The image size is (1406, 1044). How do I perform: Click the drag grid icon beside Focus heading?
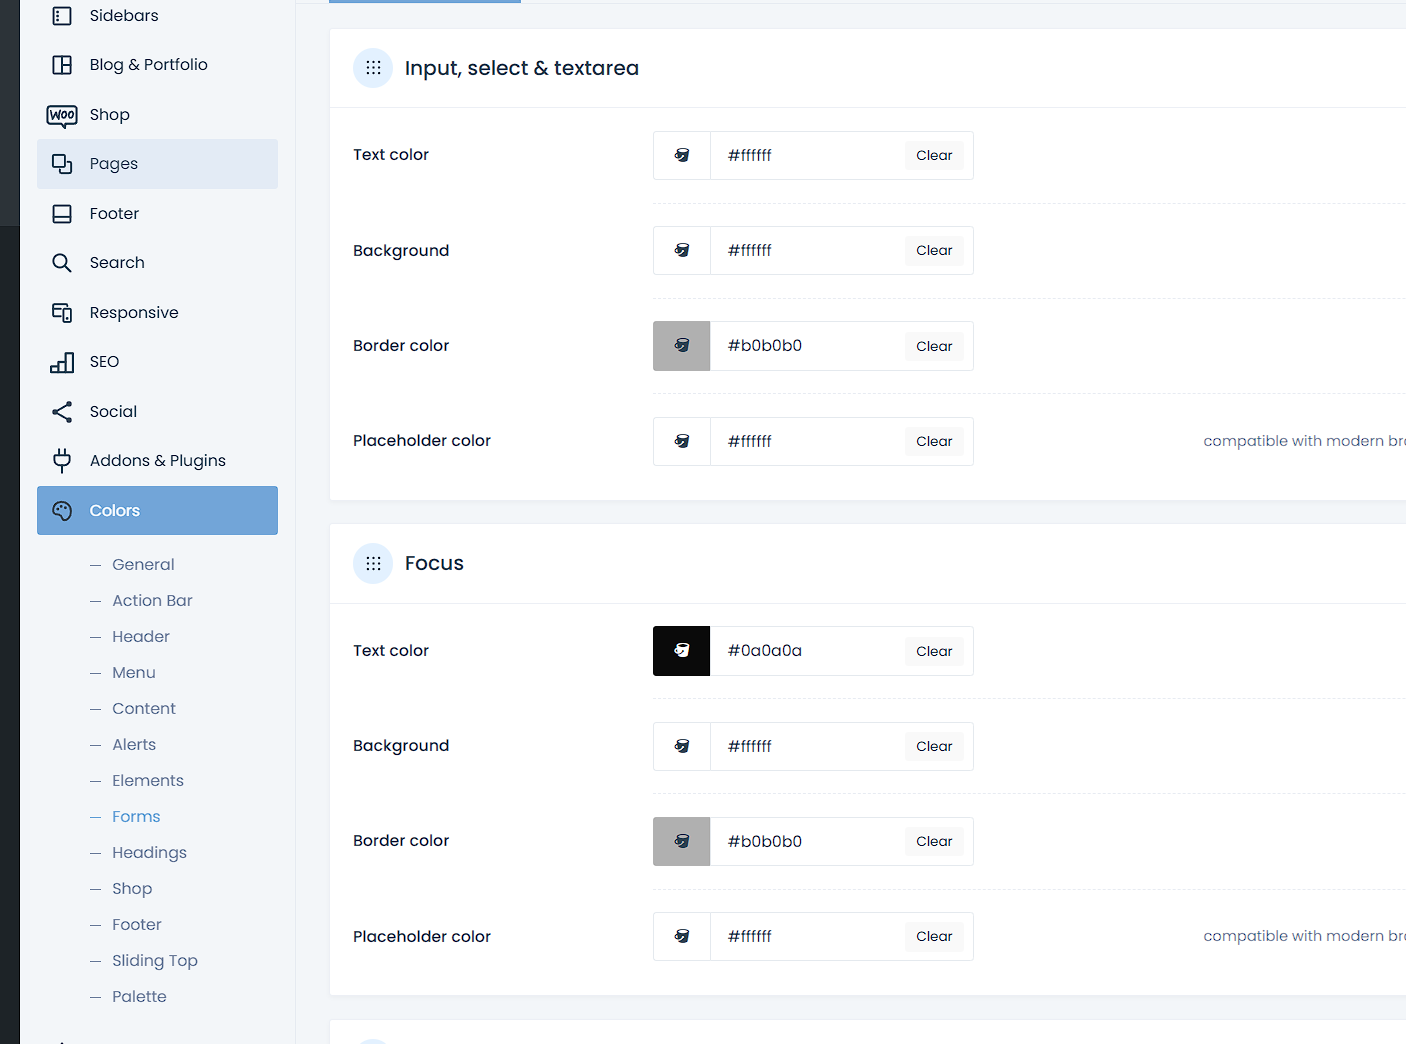pyautogui.click(x=373, y=564)
